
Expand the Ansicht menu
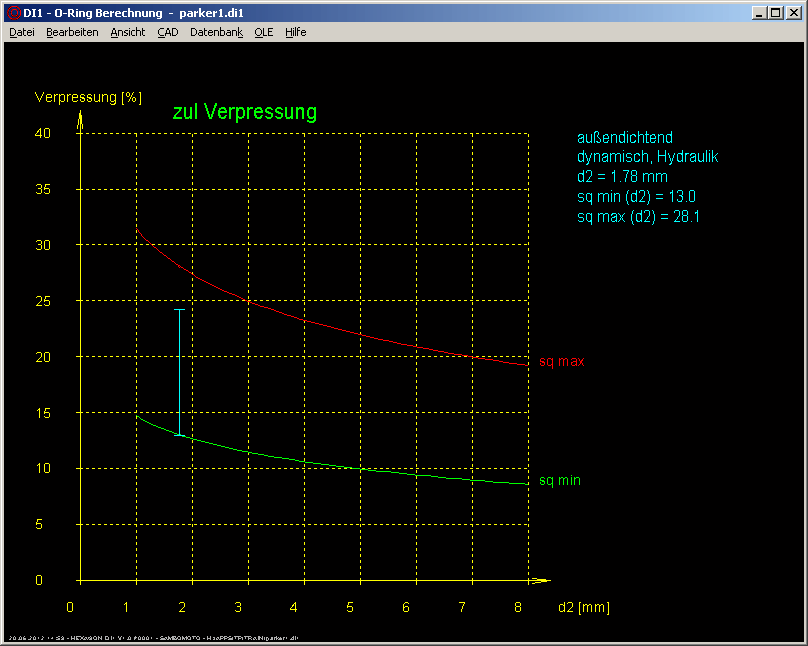point(128,32)
